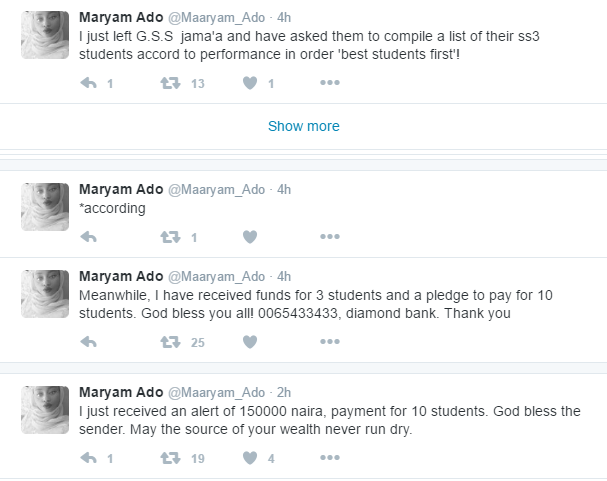Retweet the 150000 naira alert tweet
Viewport: 607px width, 481px height.
[x=171, y=458]
